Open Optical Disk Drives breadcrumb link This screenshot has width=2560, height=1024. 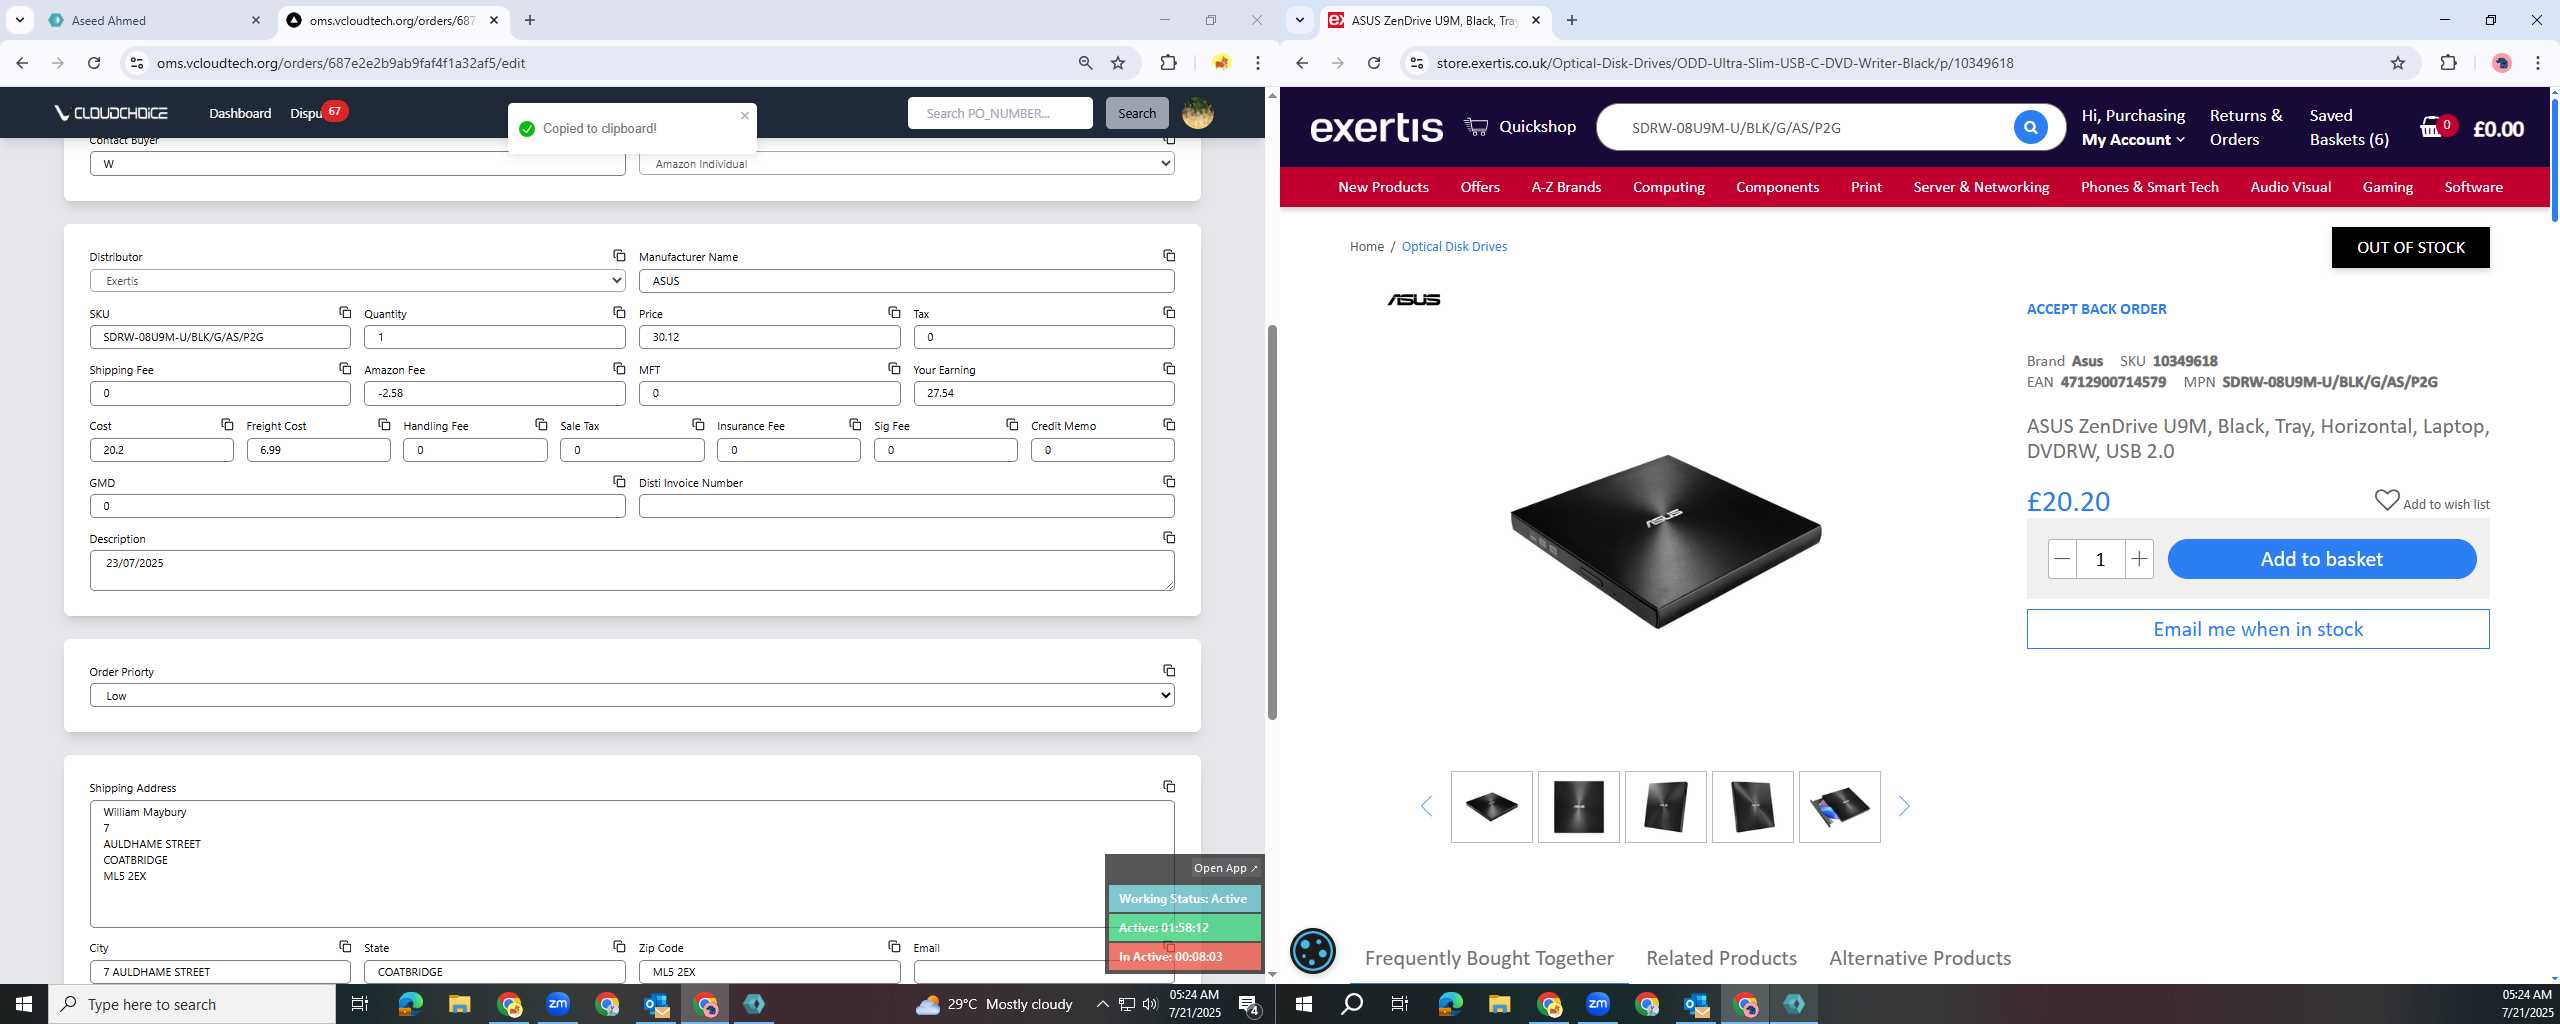[1454, 247]
